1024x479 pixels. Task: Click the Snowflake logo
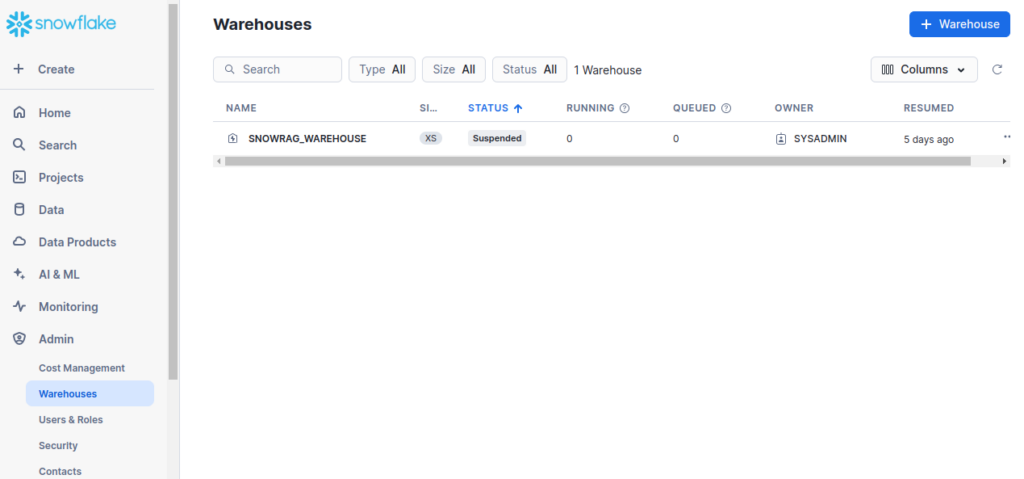(x=61, y=24)
